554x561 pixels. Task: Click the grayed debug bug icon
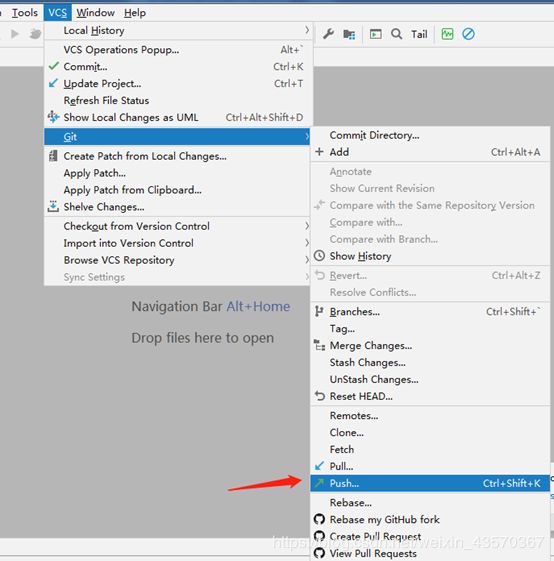tap(35, 34)
